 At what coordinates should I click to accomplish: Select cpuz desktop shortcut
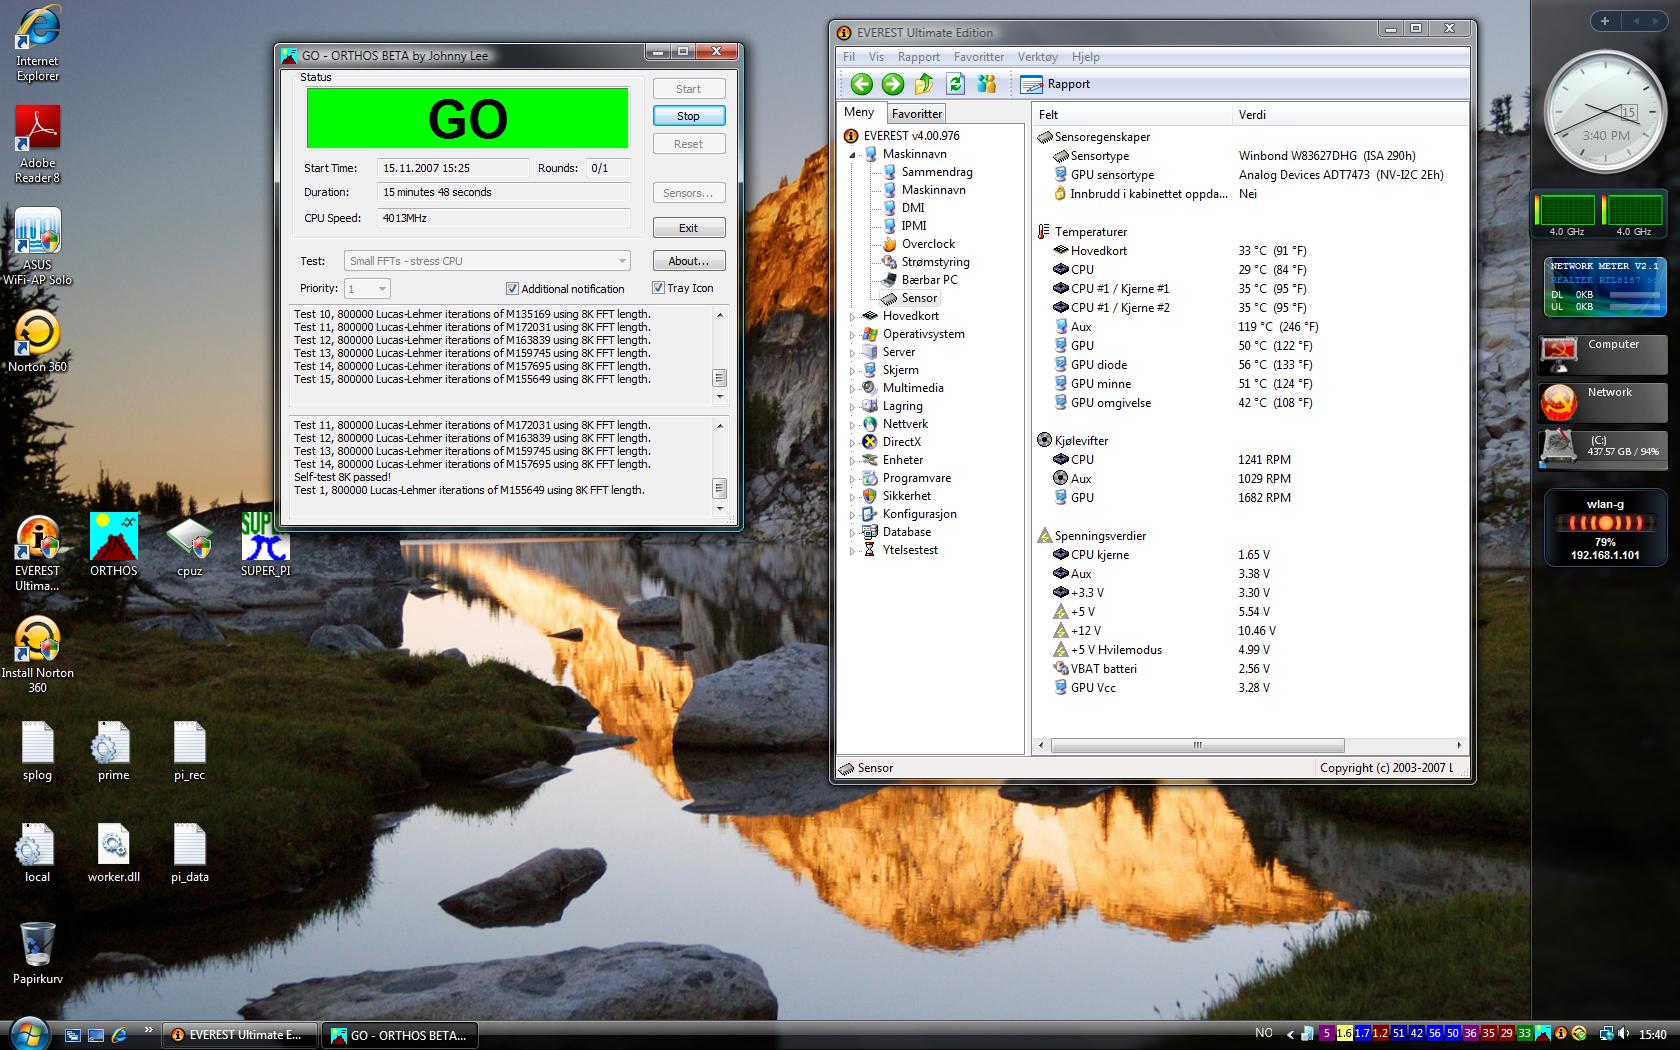point(189,548)
